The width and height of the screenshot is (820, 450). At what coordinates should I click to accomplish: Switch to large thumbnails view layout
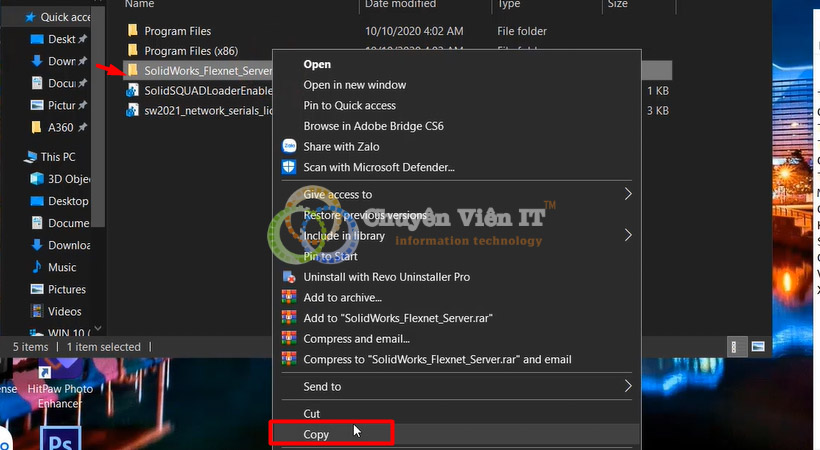(x=757, y=346)
